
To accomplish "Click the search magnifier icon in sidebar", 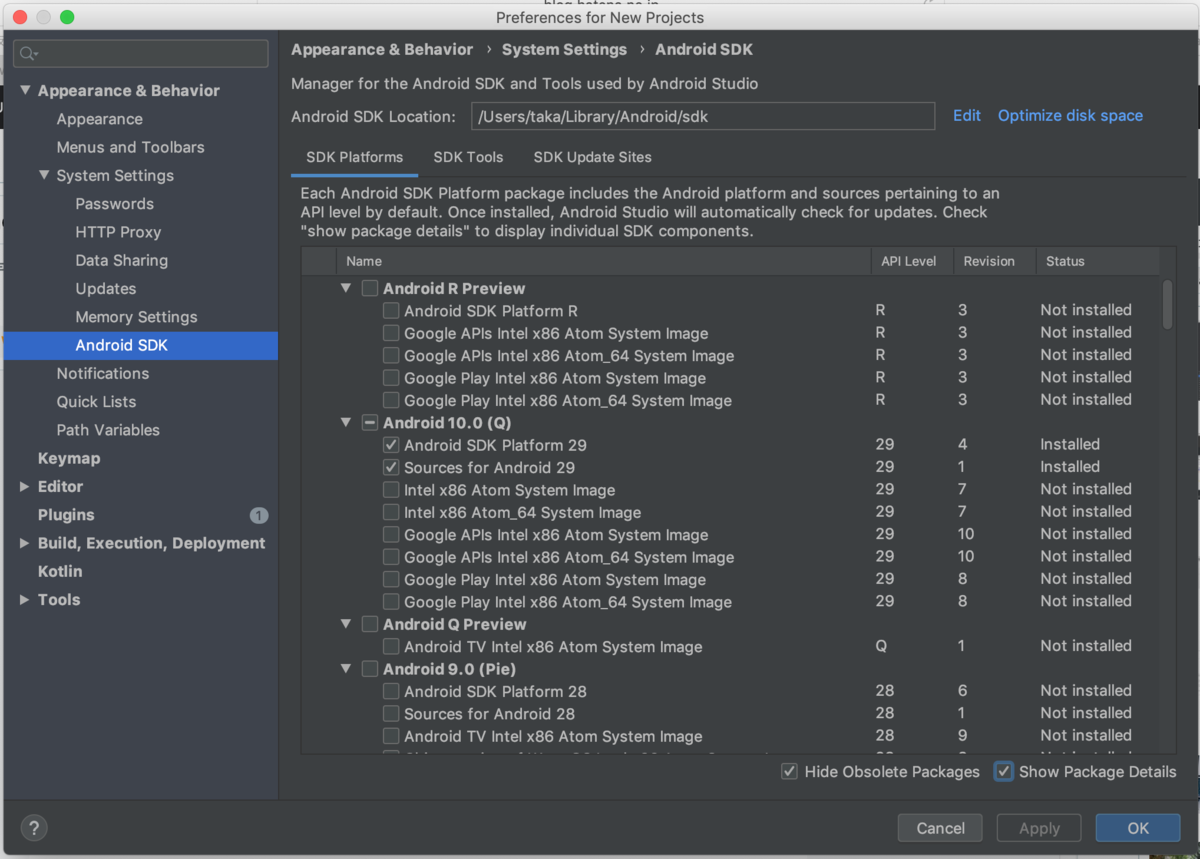I will [28, 54].
